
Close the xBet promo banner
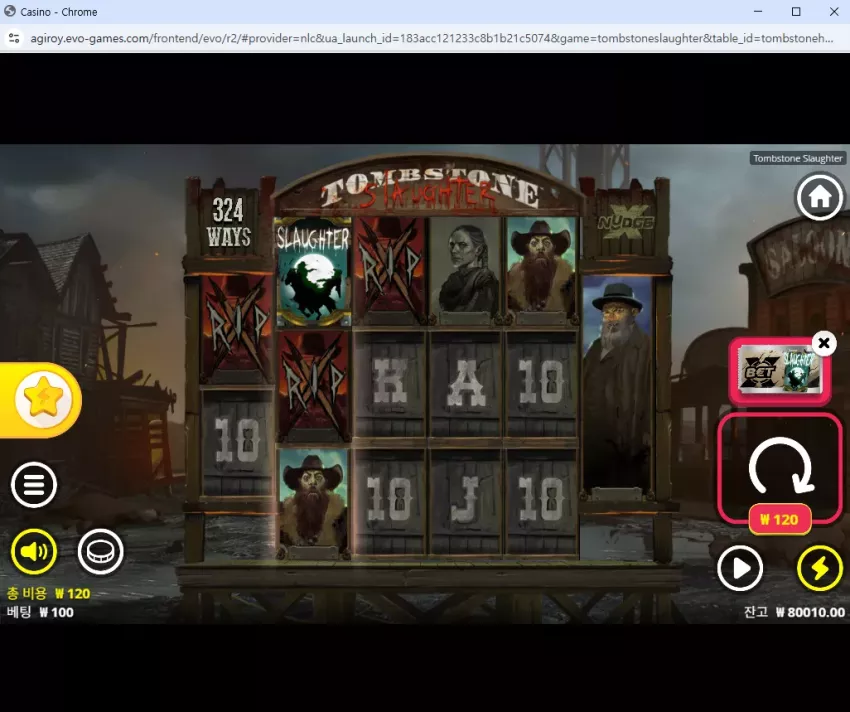824,343
